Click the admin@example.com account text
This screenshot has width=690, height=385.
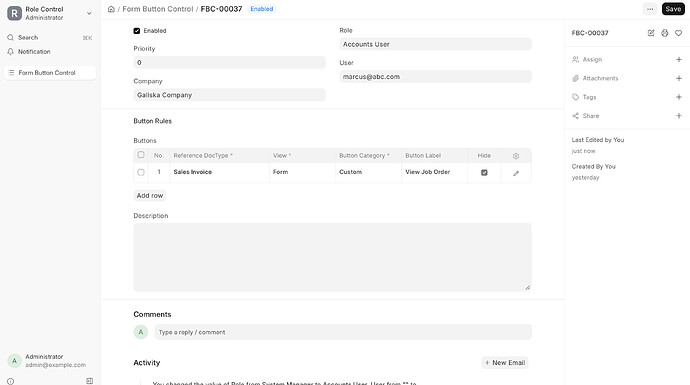[x=55, y=365]
